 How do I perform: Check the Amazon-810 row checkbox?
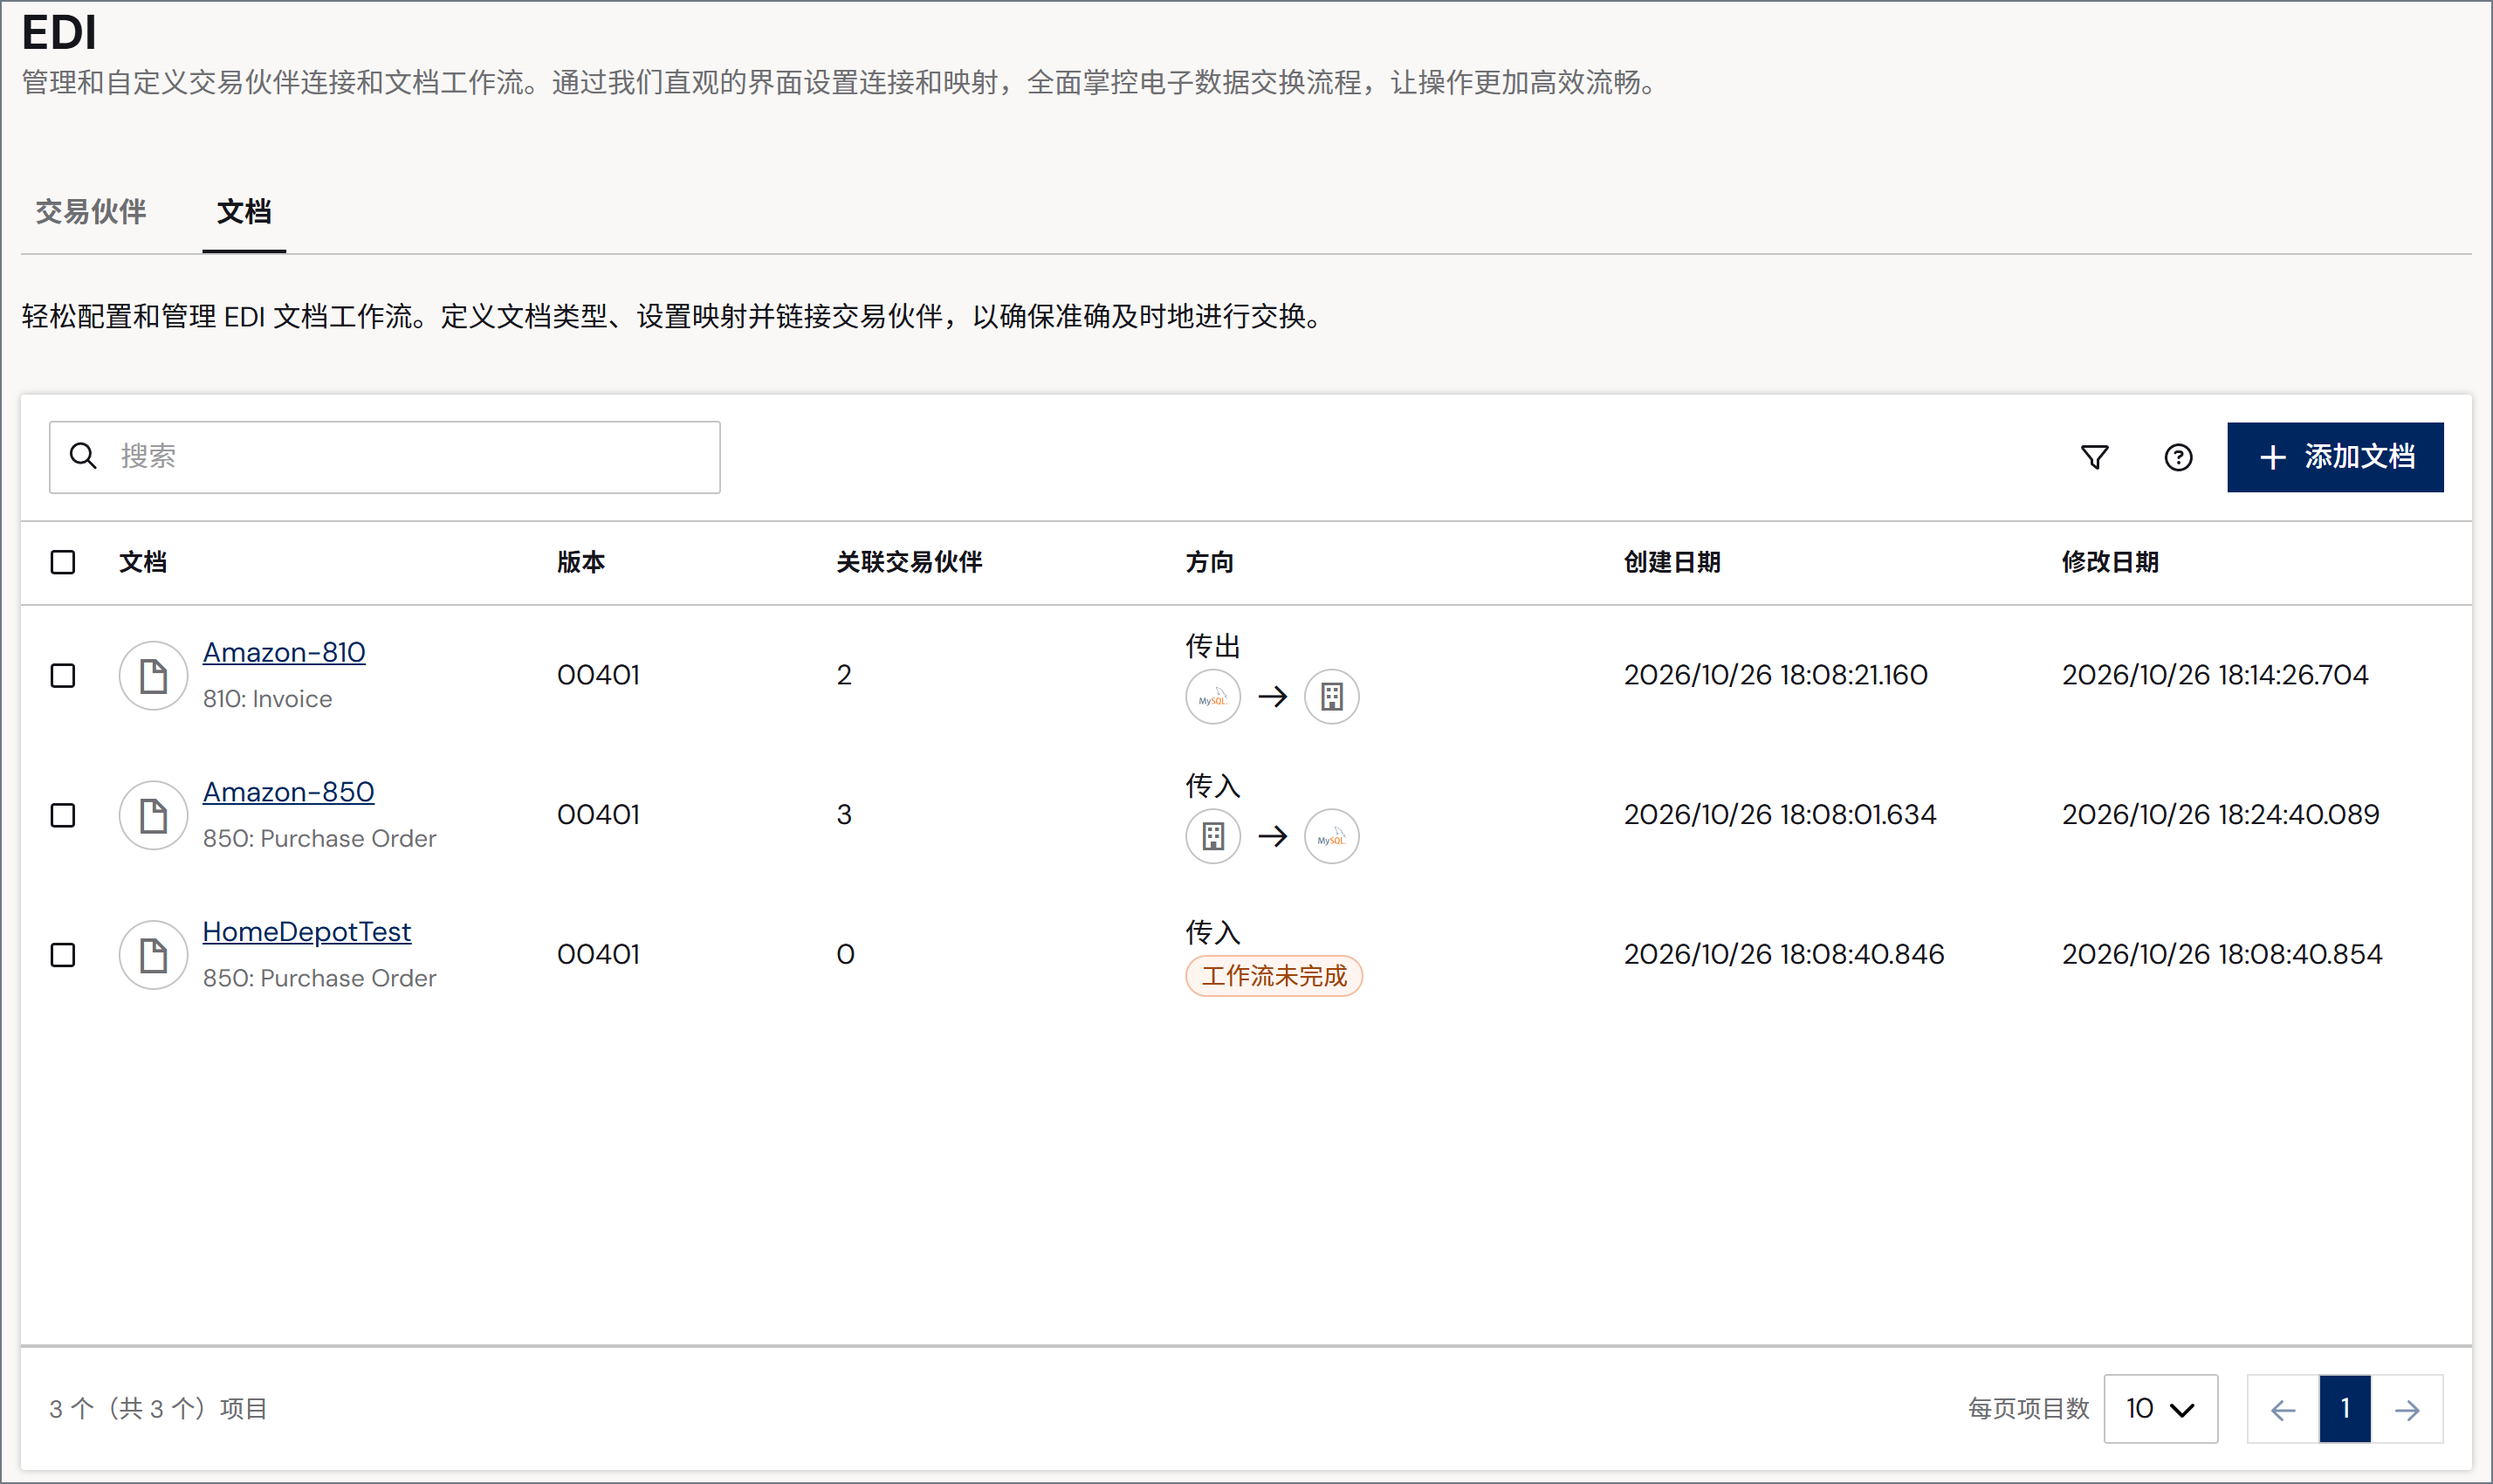(63, 676)
